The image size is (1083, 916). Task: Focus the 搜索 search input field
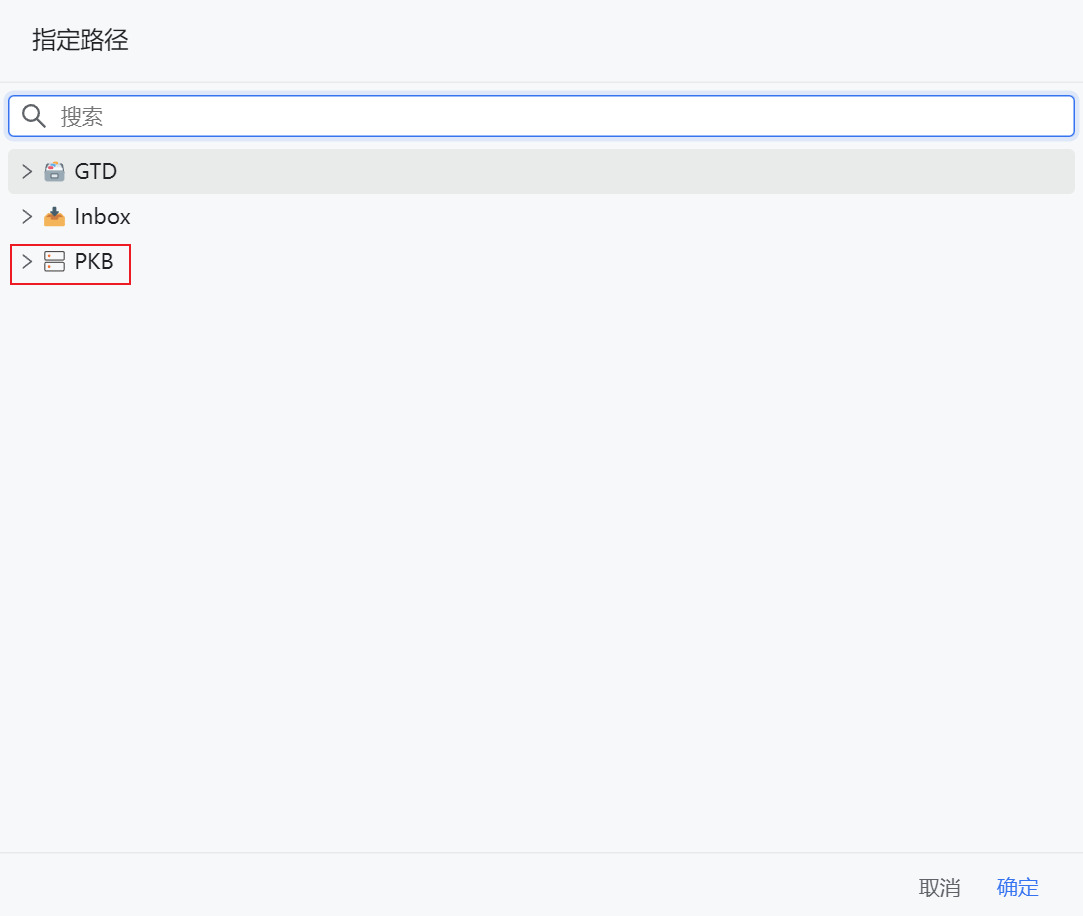click(x=560, y=116)
